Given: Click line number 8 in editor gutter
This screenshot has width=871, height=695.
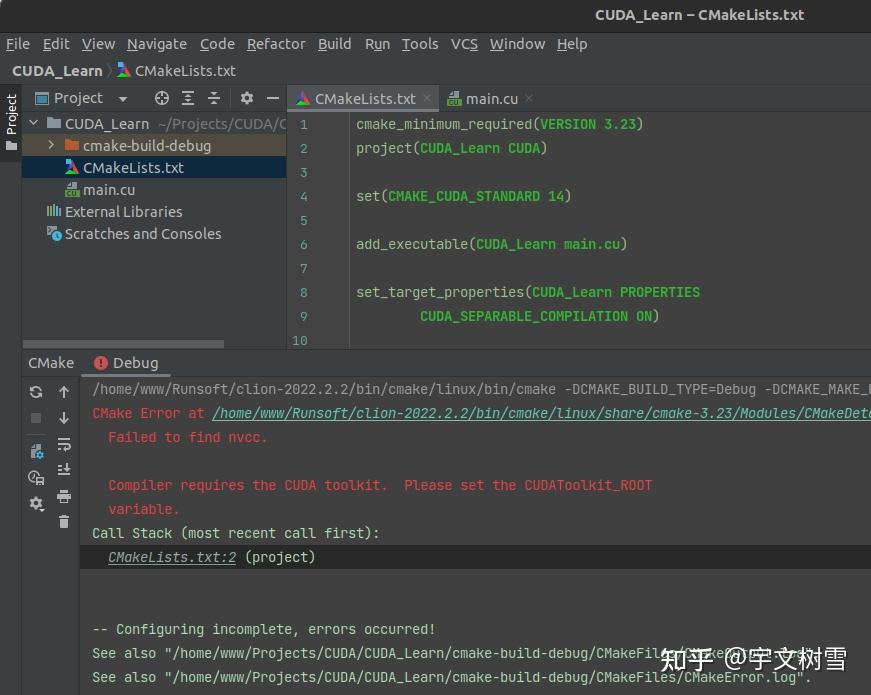Looking at the screenshot, I should [x=303, y=292].
